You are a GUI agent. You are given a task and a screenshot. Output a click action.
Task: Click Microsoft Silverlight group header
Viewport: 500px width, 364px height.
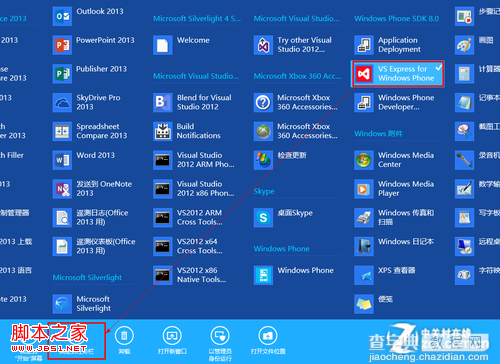[87, 277]
